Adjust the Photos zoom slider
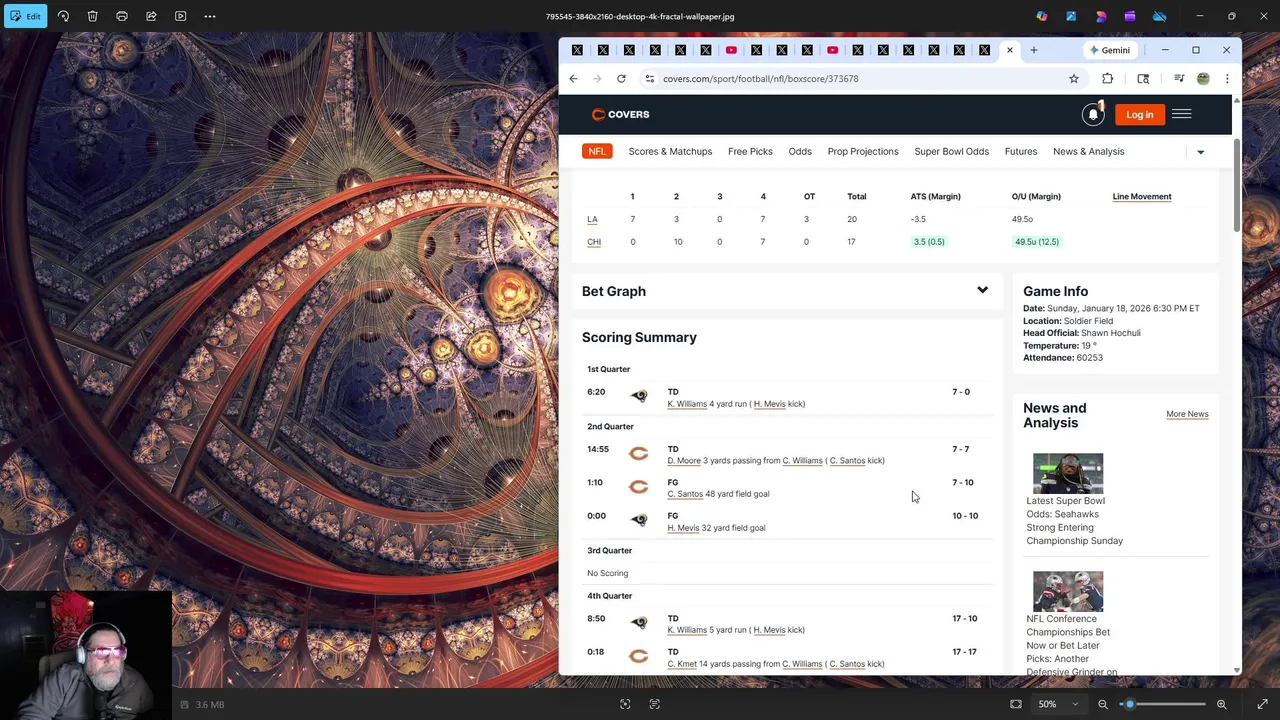The height and width of the screenshot is (720, 1280). click(1165, 704)
